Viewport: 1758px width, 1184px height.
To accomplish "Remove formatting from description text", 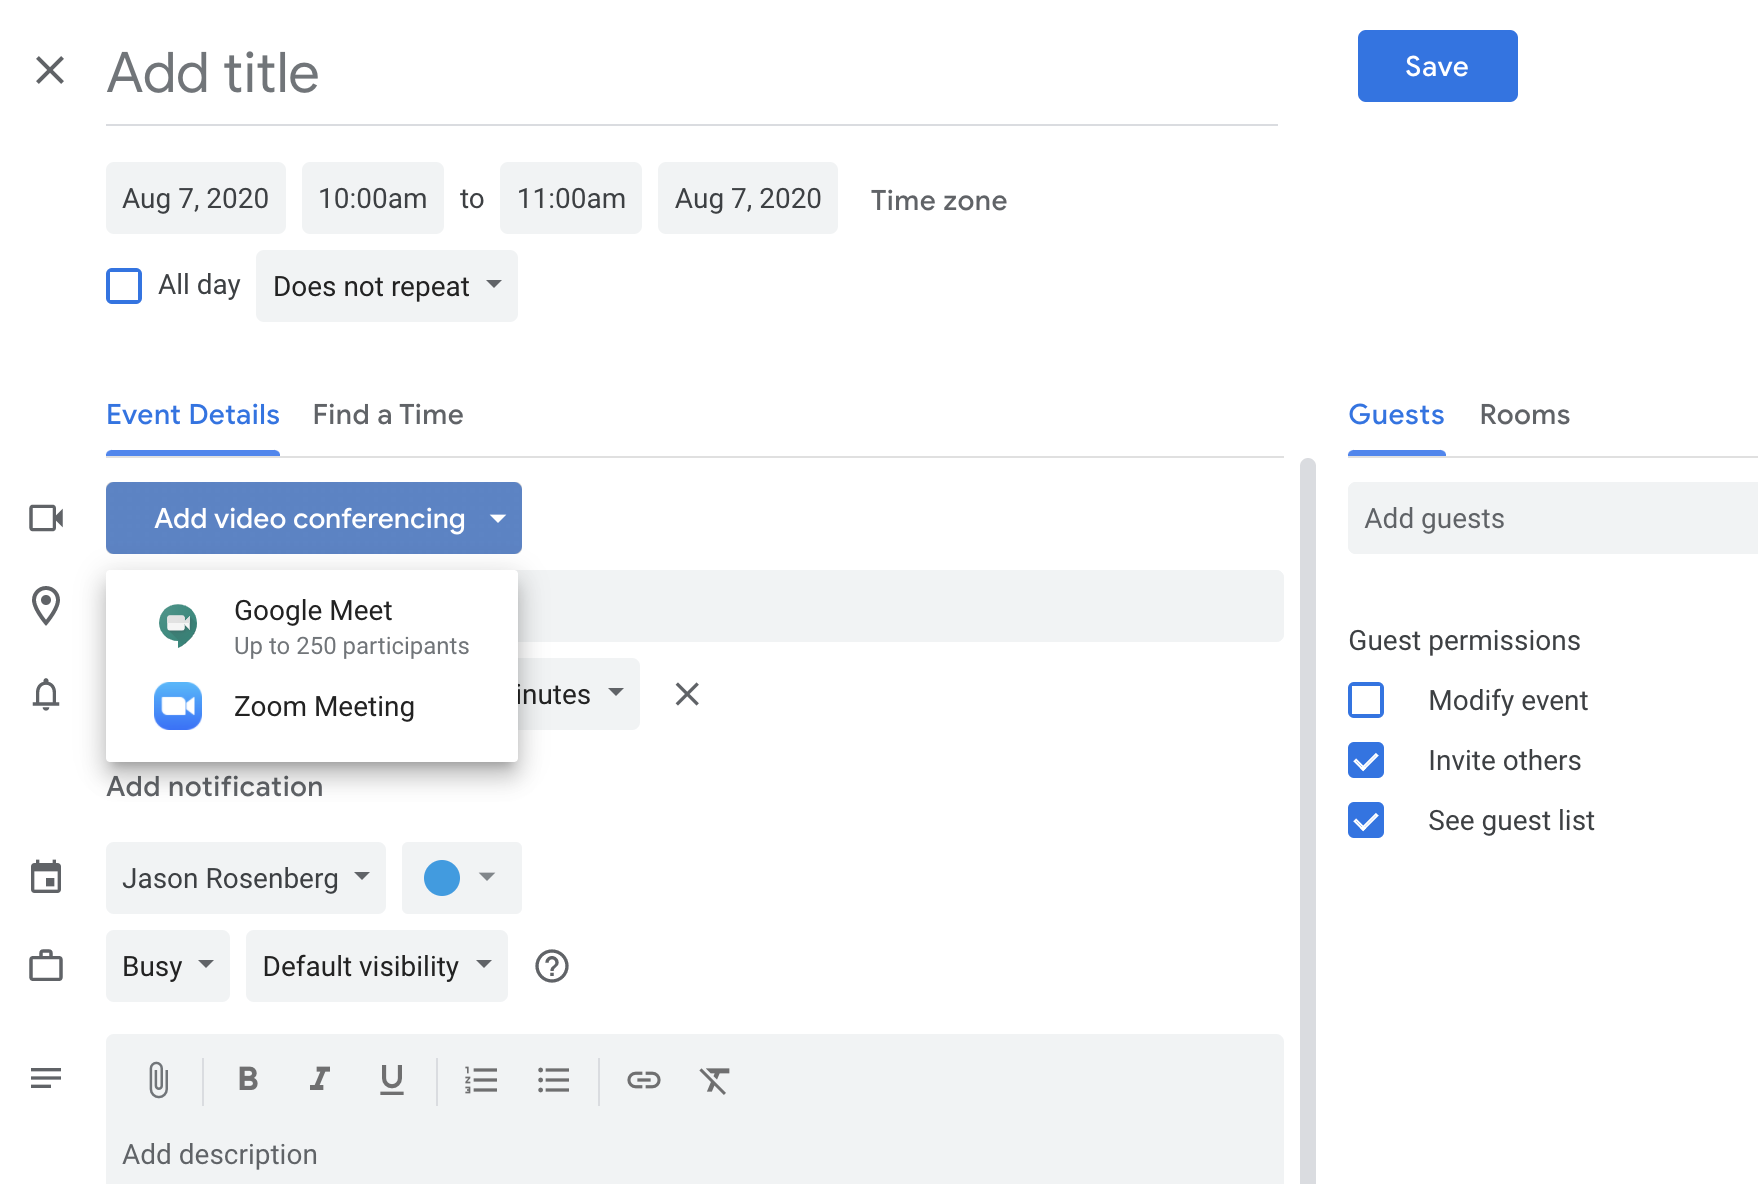I will coord(715,1080).
